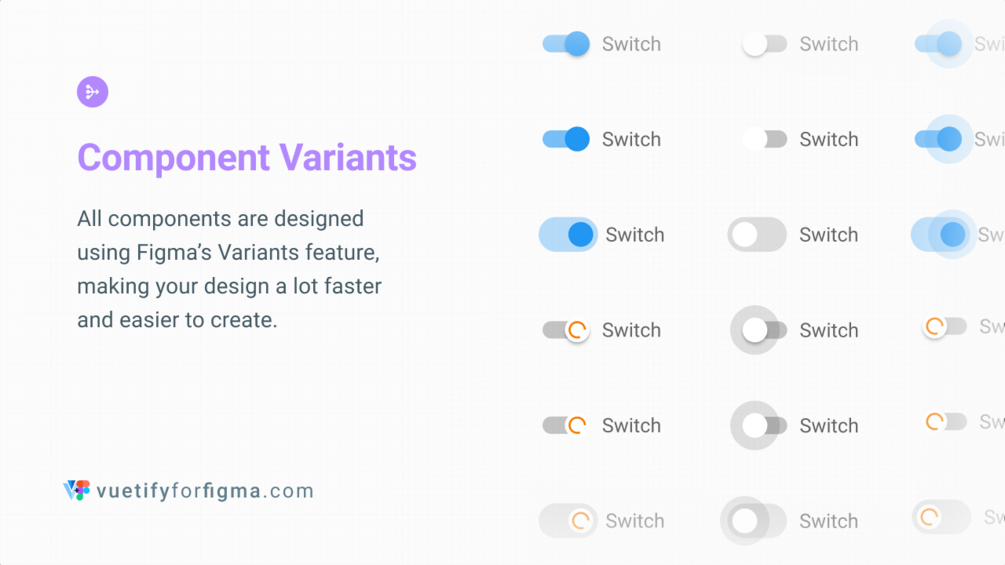This screenshot has height=565, width=1005.
Task: Toggle the glowing blue switch in top-right corner
Action: [939, 44]
